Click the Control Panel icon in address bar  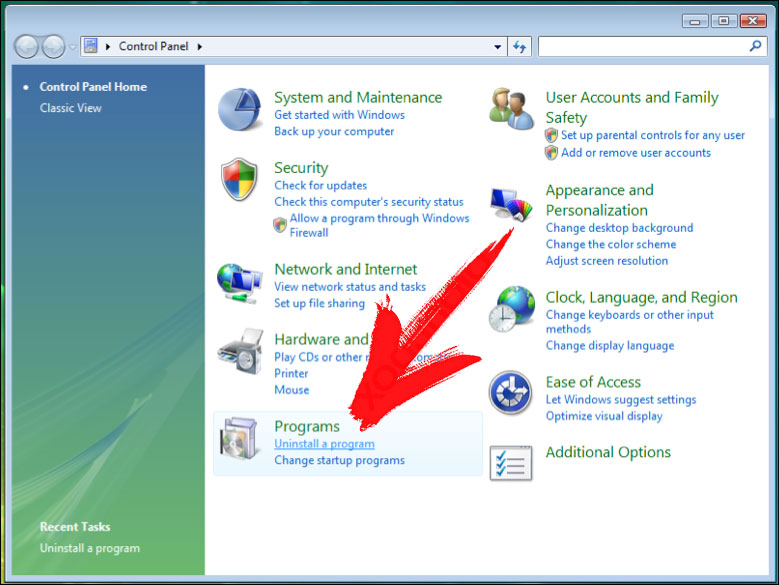(91, 46)
